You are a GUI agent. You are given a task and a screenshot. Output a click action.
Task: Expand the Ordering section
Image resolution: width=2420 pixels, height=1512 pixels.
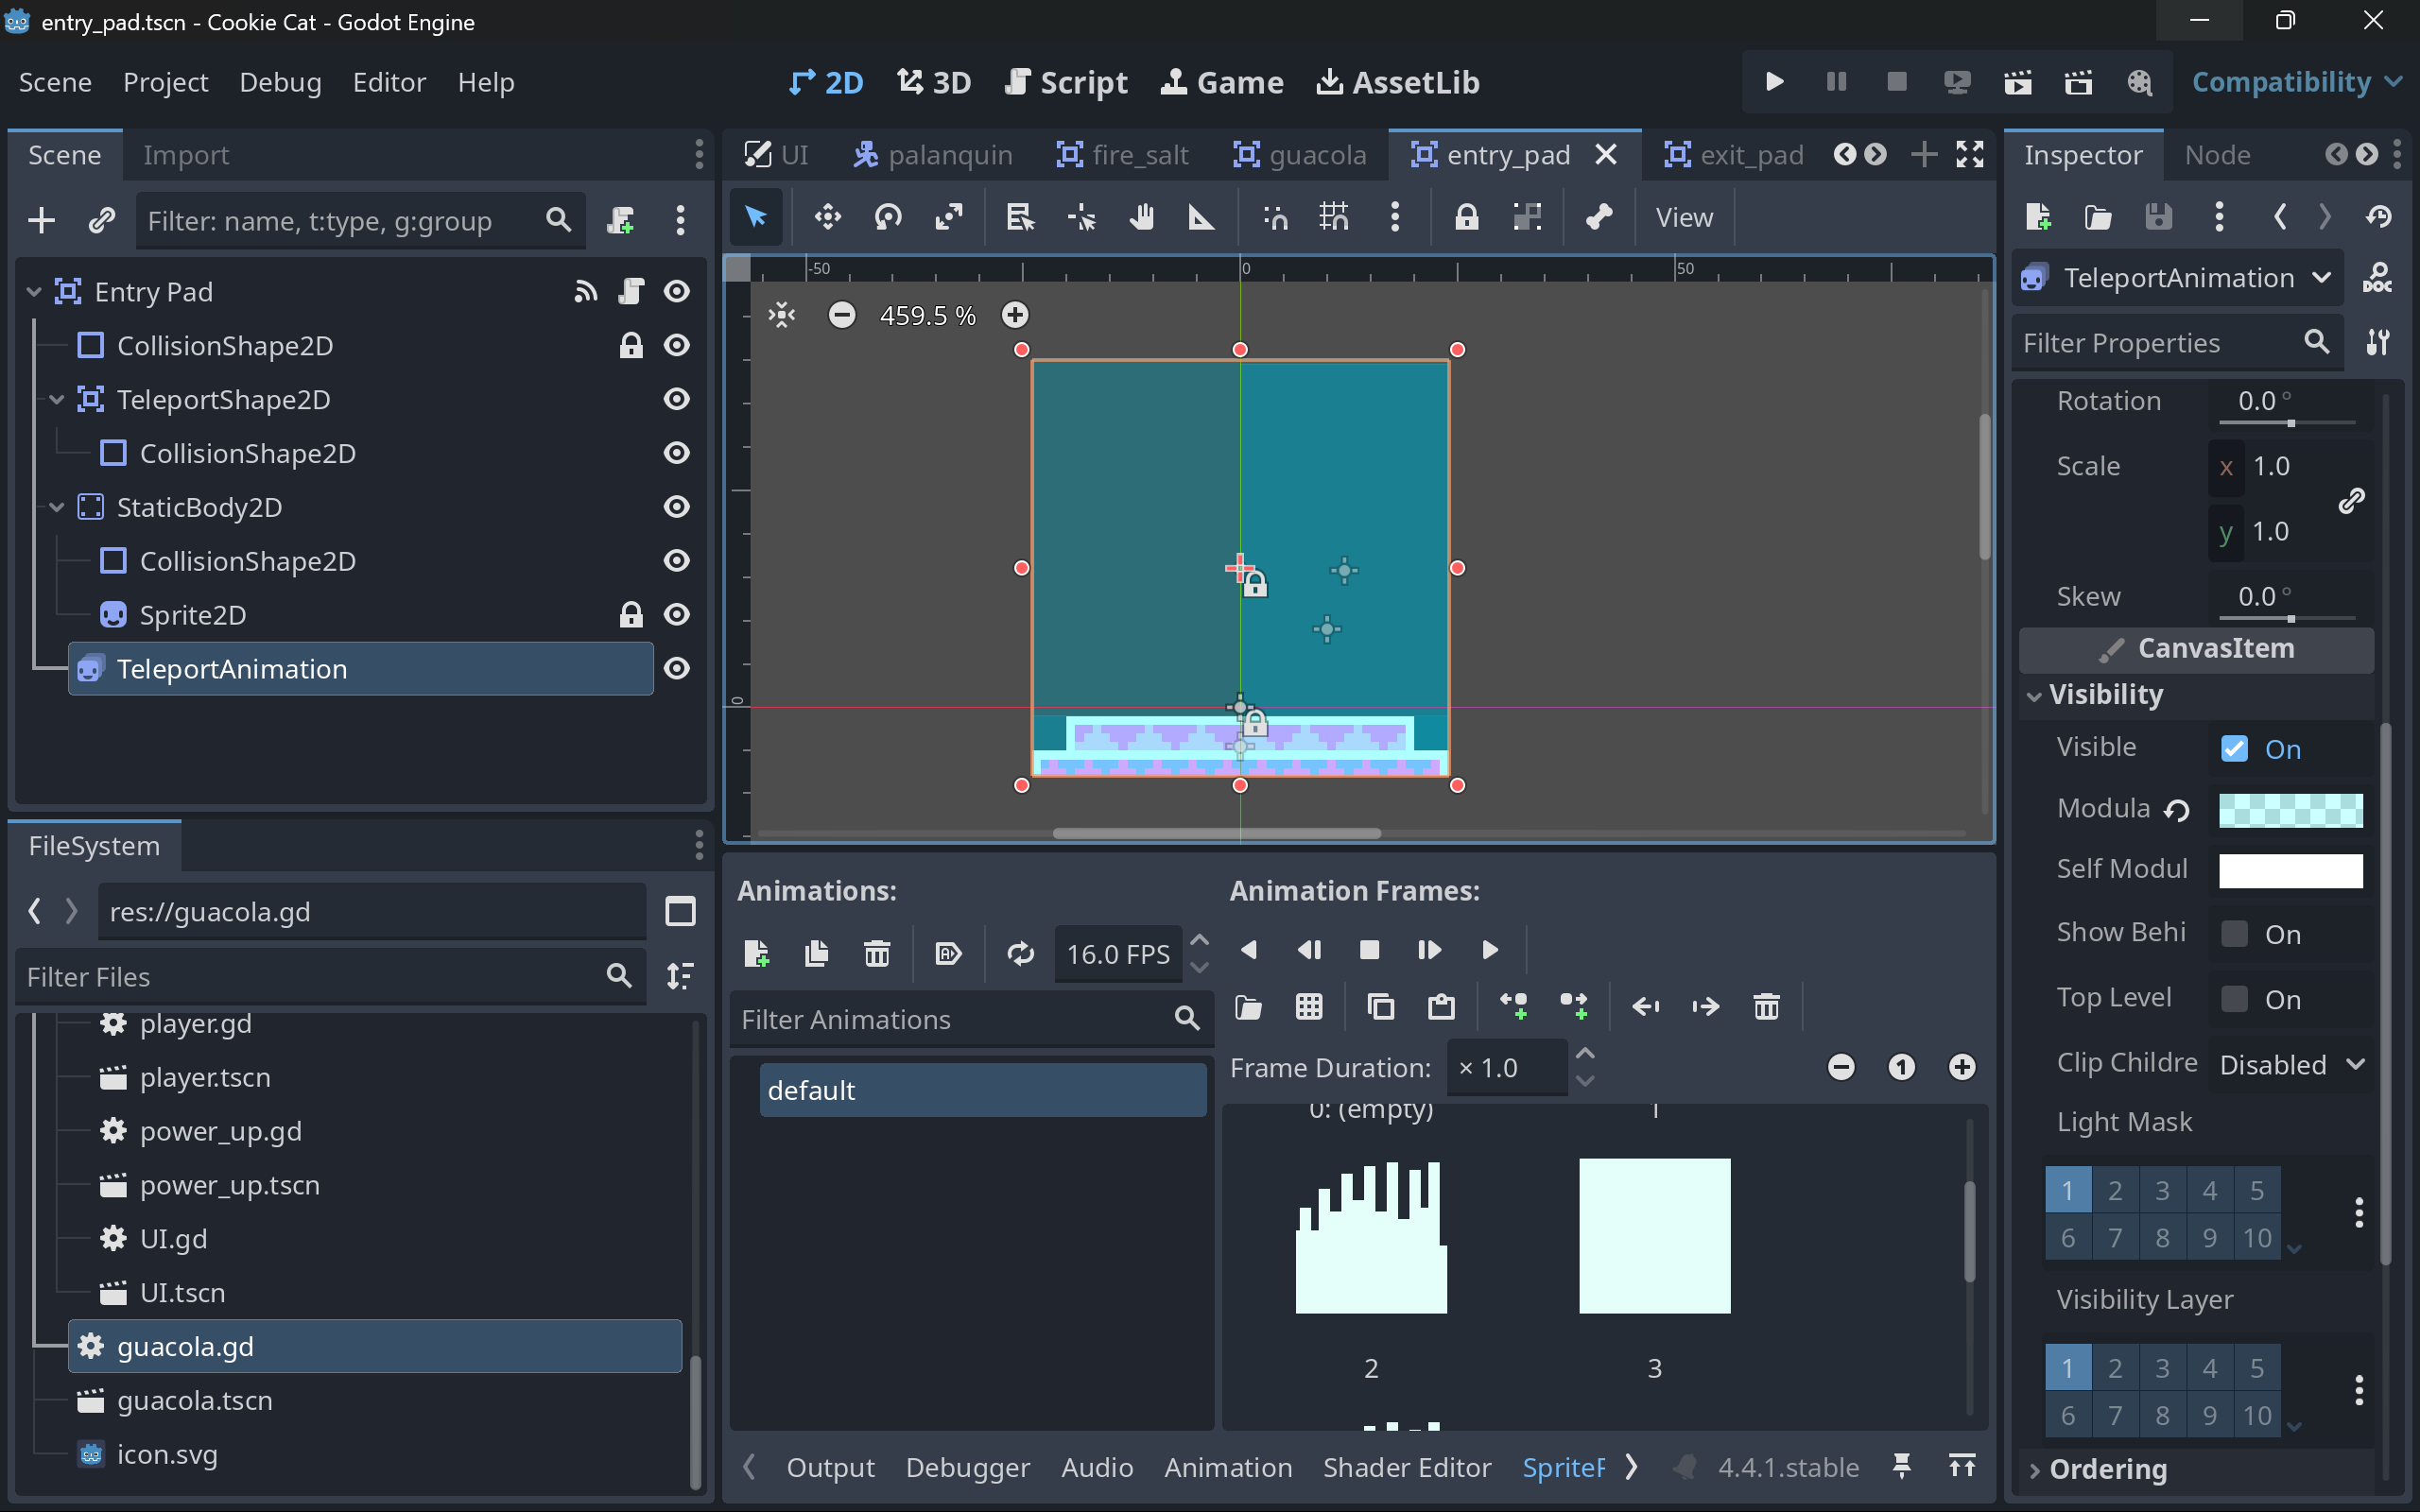2107,1469
